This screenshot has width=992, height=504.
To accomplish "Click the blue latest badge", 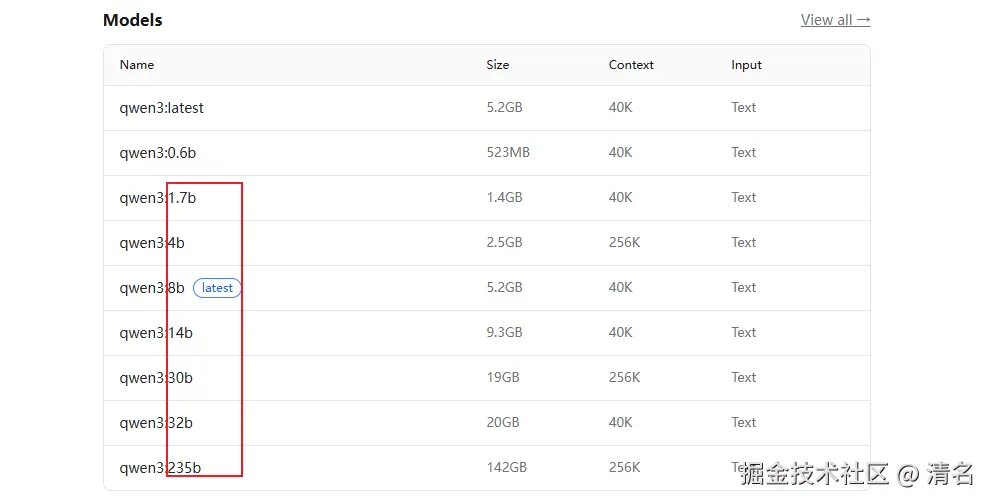I will [x=217, y=288].
